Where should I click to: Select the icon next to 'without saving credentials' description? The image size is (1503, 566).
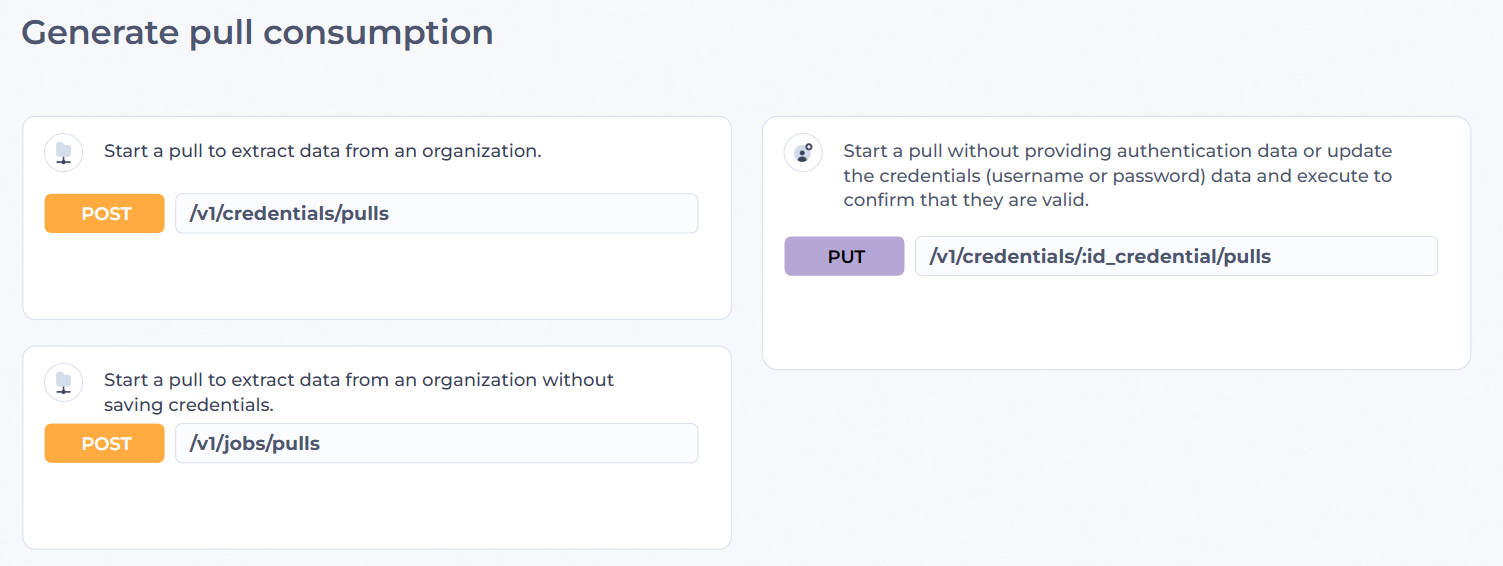click(x=64, y=382)
